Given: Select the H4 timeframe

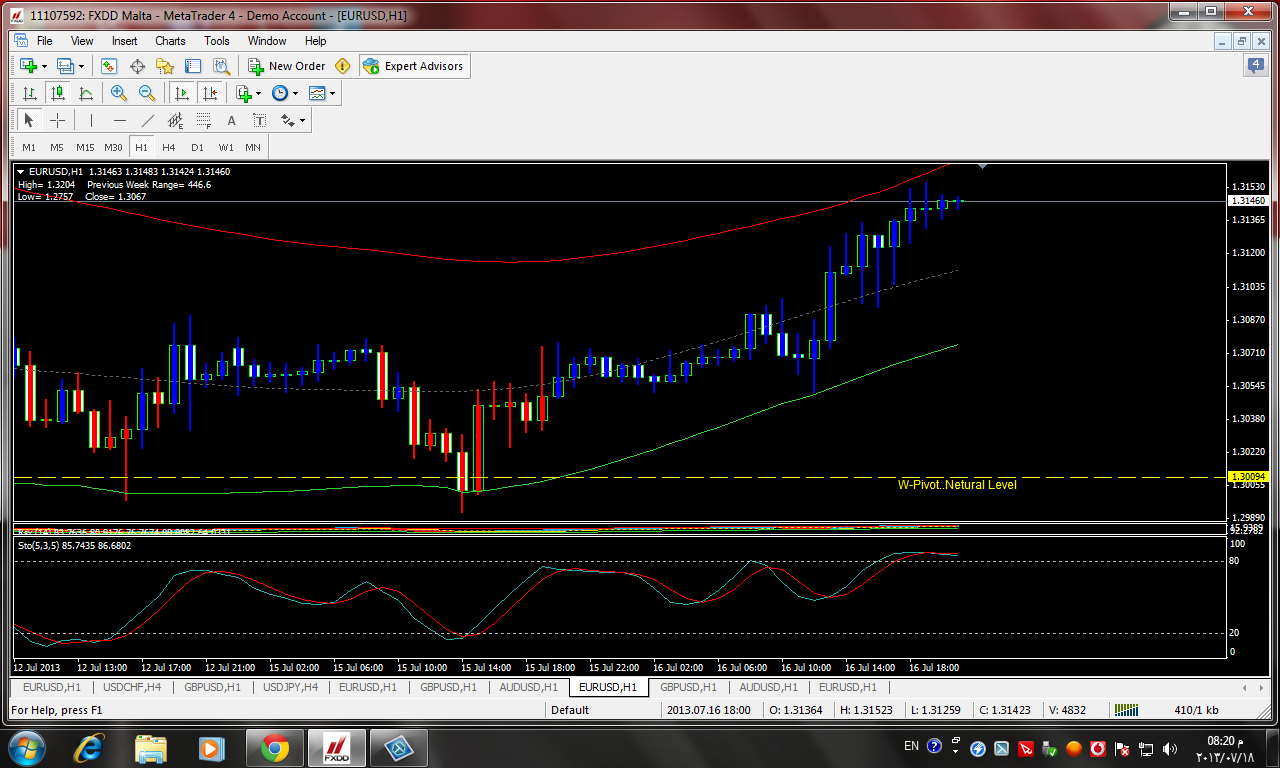Looking at the screenshot, I should tap(169, 147).
